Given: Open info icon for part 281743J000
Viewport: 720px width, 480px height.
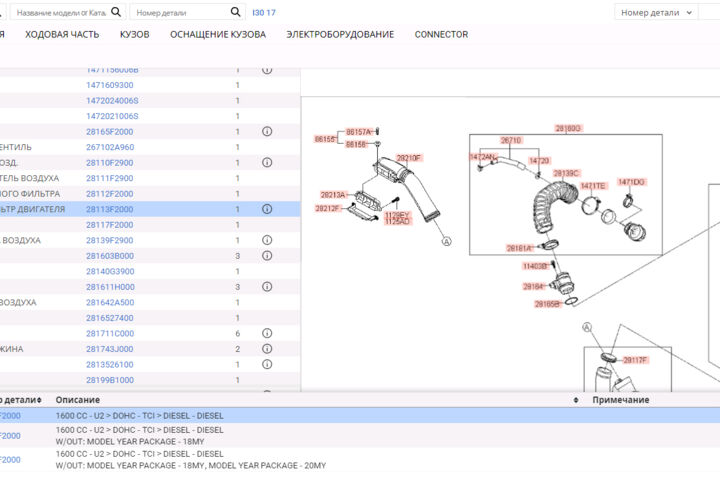Looking at the screenshot, I should (267, 349).
